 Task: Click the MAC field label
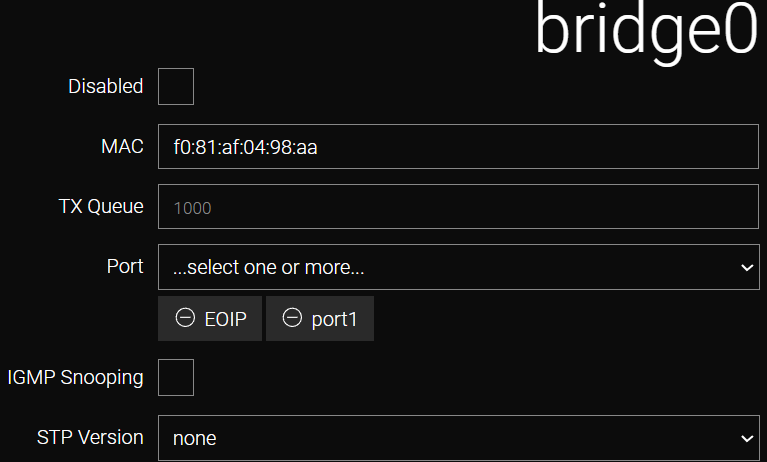122,146
